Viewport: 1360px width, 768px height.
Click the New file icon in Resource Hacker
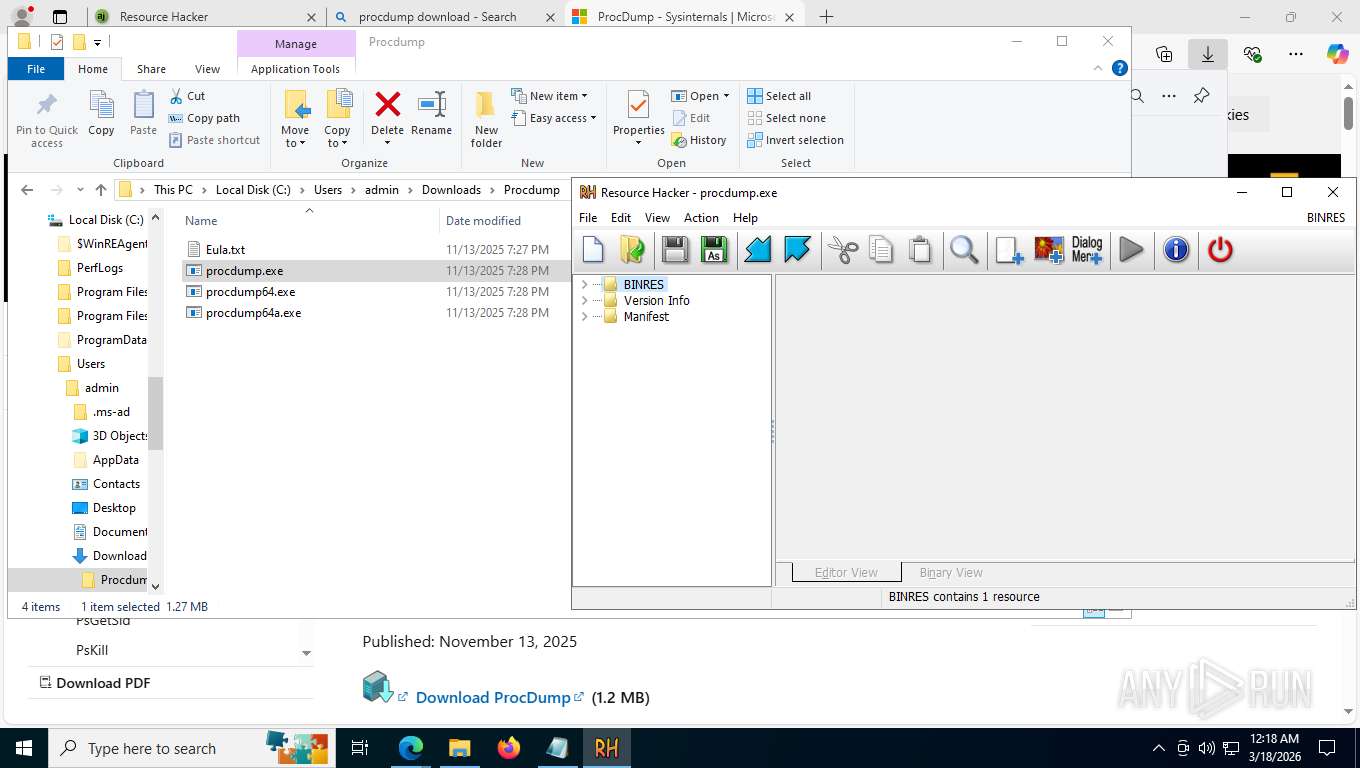pos(594,250)
